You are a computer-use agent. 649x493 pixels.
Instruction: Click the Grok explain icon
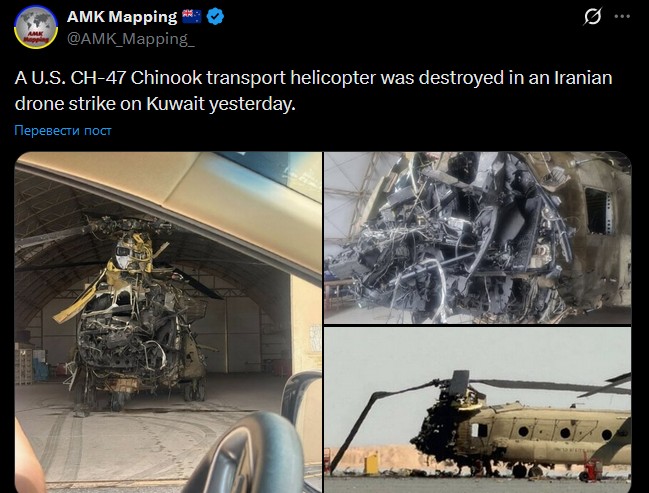coord(593,17)
